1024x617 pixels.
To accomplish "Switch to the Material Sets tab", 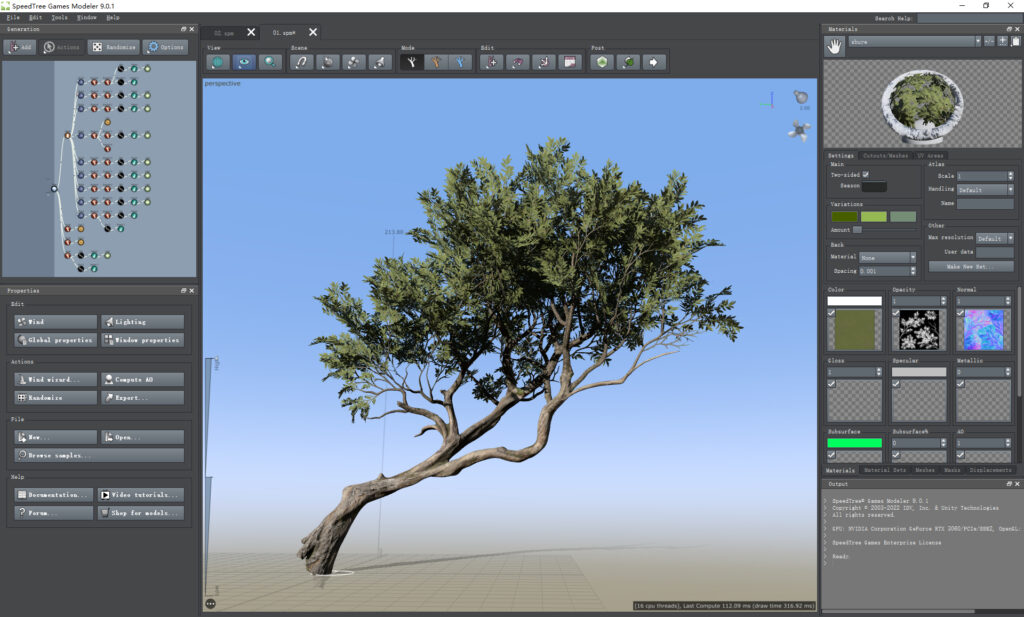I will point(884,470).
